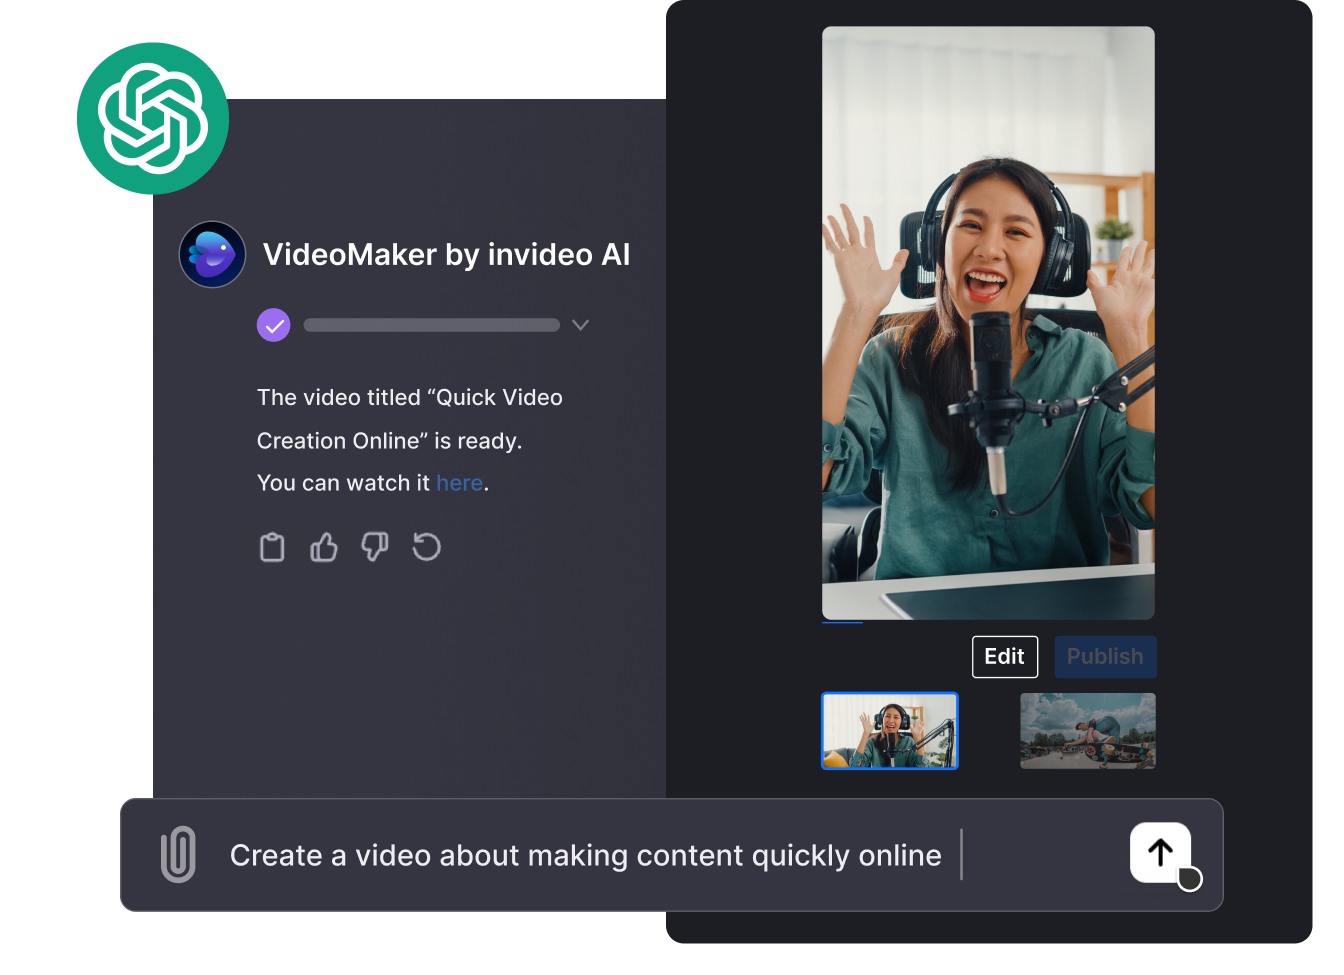Screen dimensions: 1344x975
Task: Give the response a thumbs down
Action: pyautogui.click(x=375, y=547)
